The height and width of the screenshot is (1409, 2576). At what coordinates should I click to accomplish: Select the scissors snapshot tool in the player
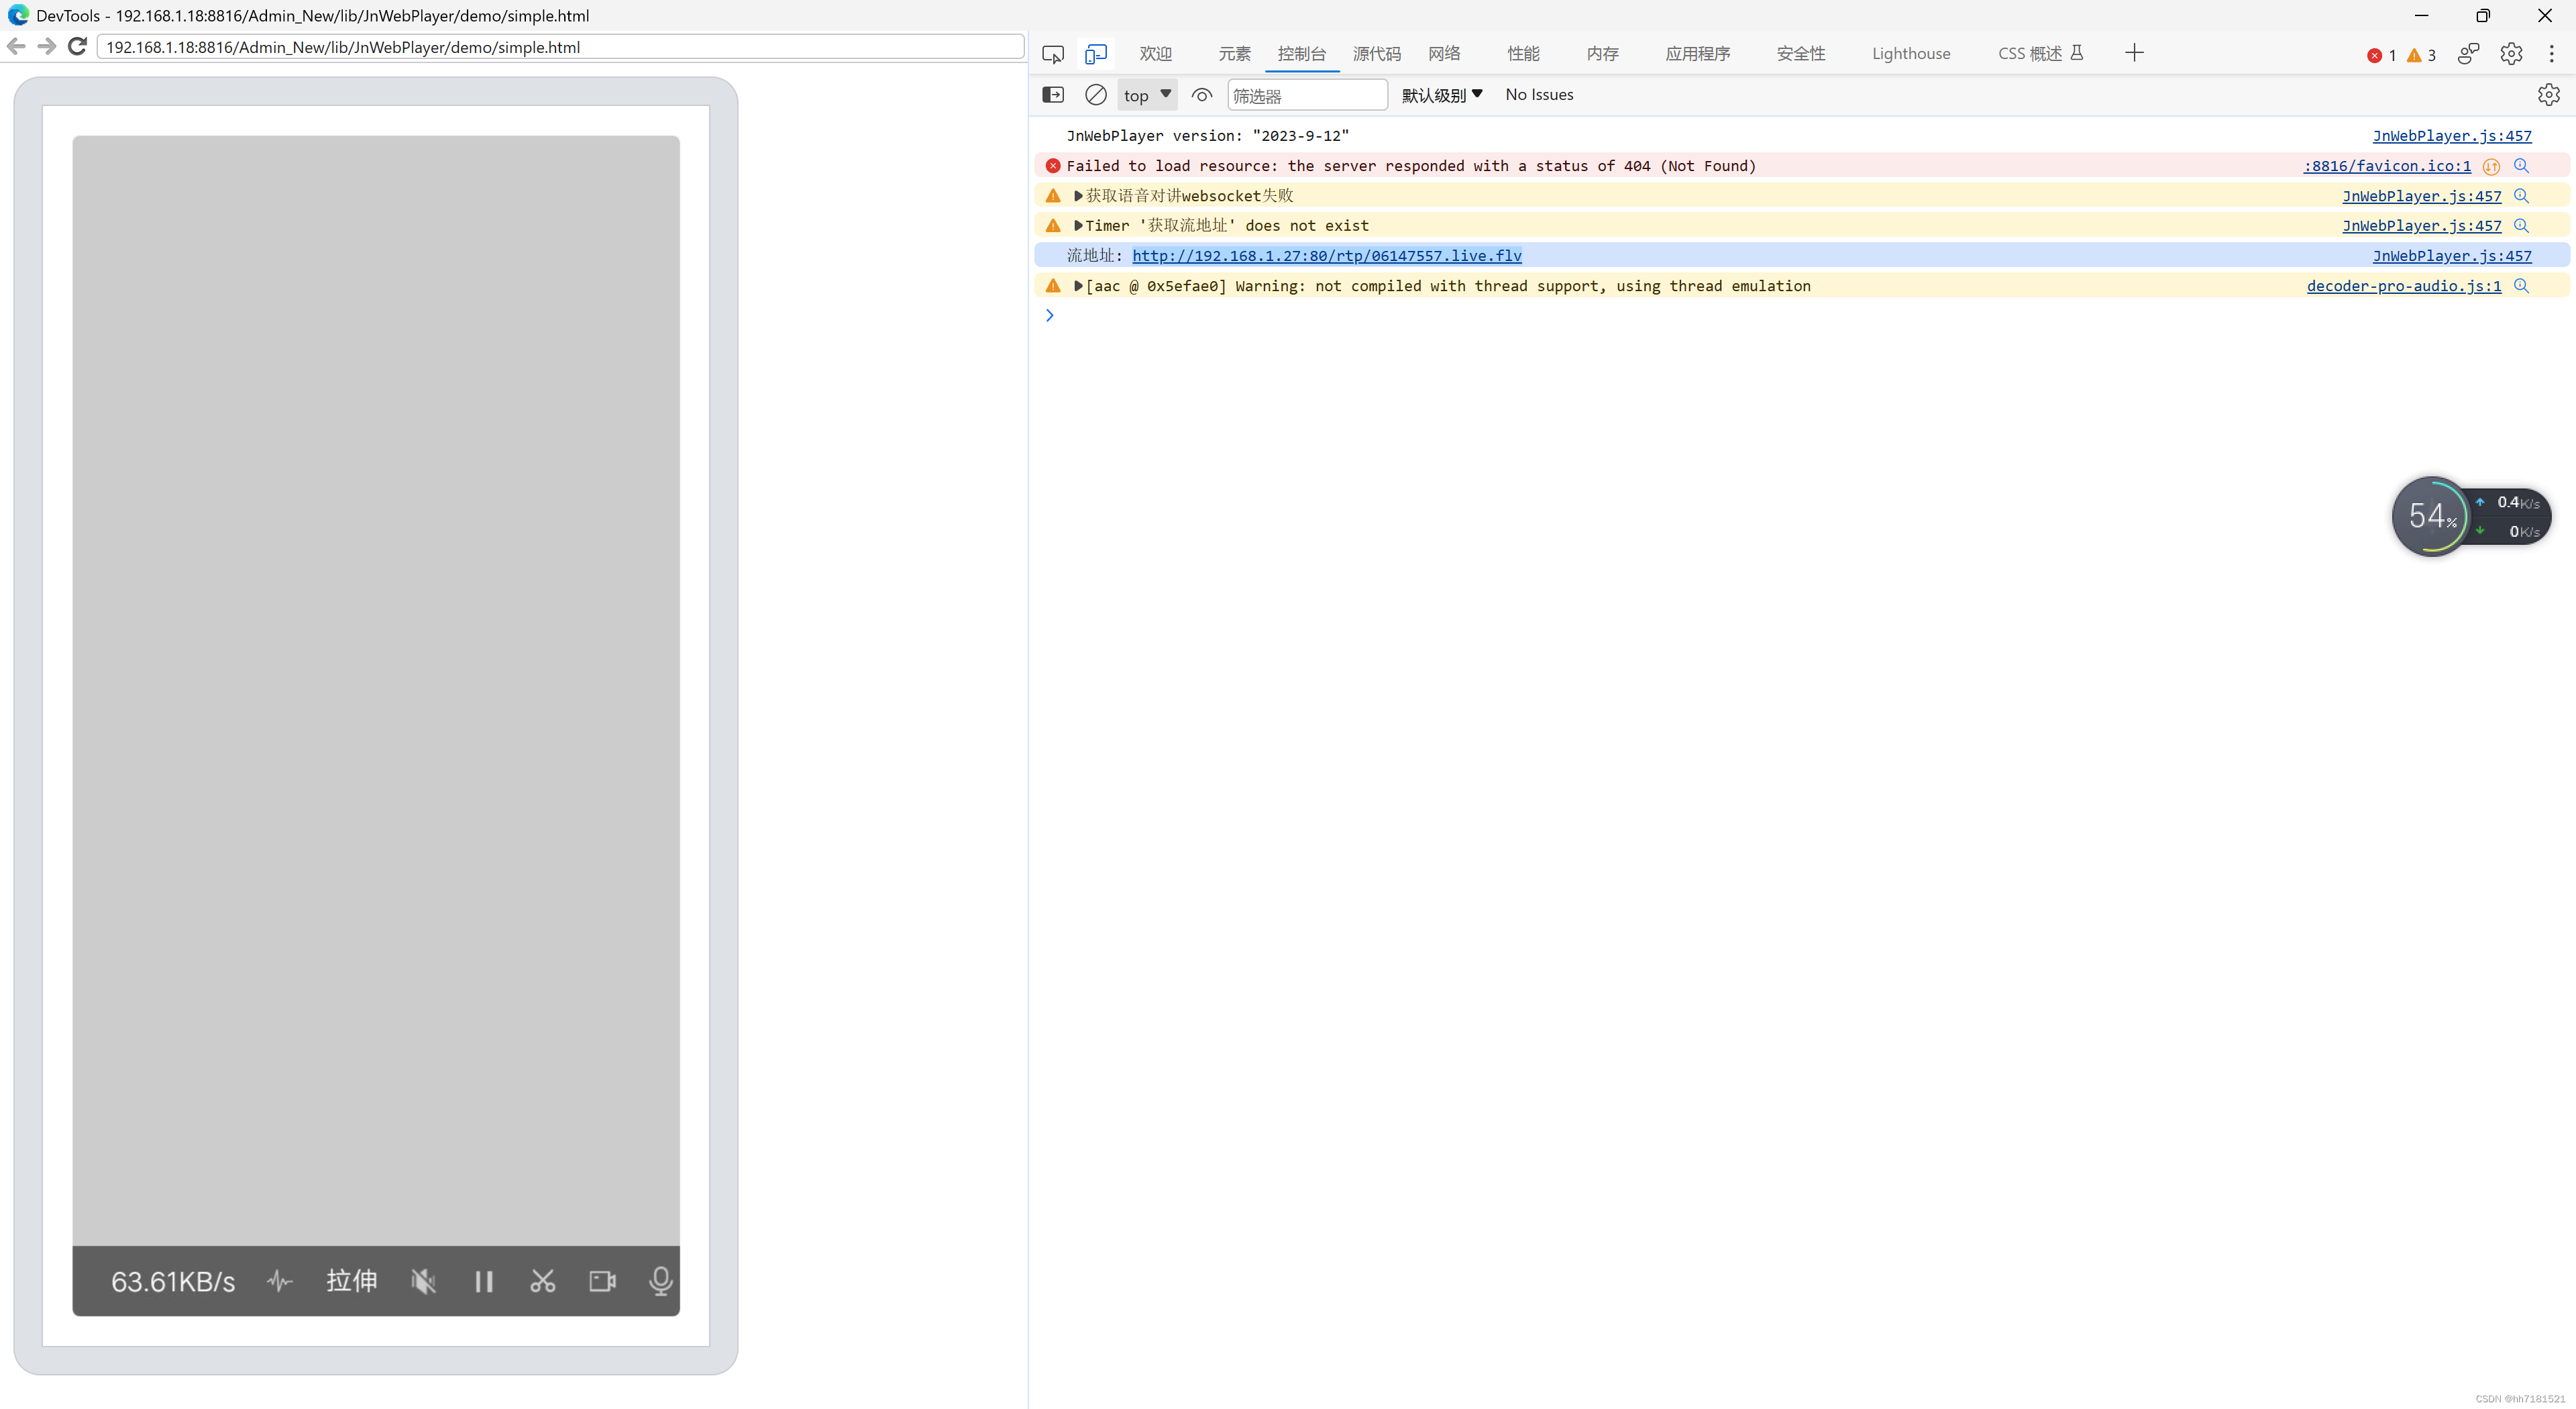(x=542, y=1281)
